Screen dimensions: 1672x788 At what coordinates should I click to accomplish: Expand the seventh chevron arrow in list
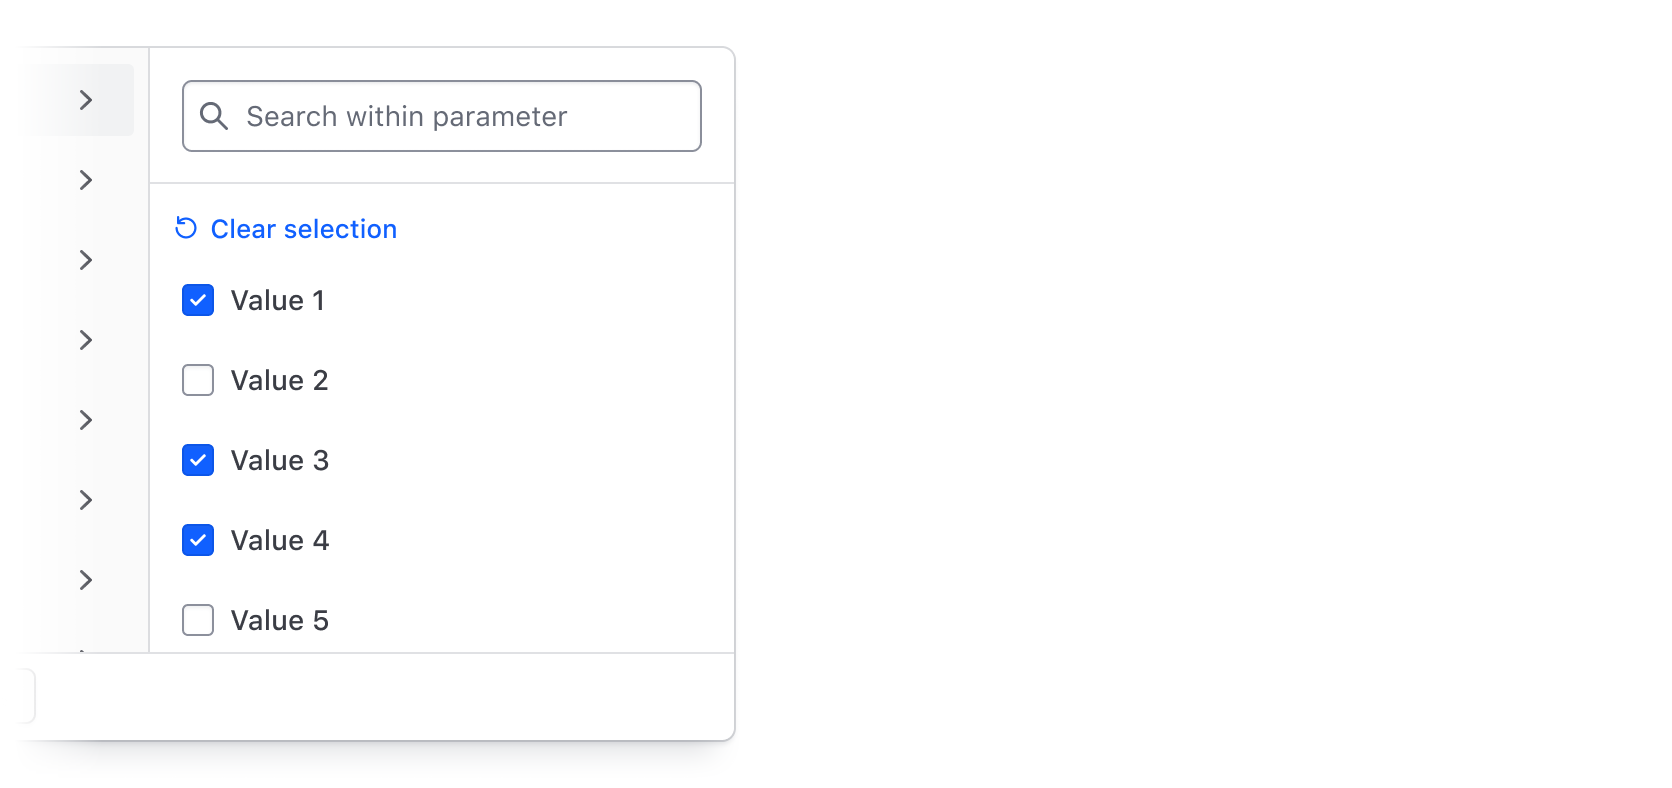click(86, 580)
